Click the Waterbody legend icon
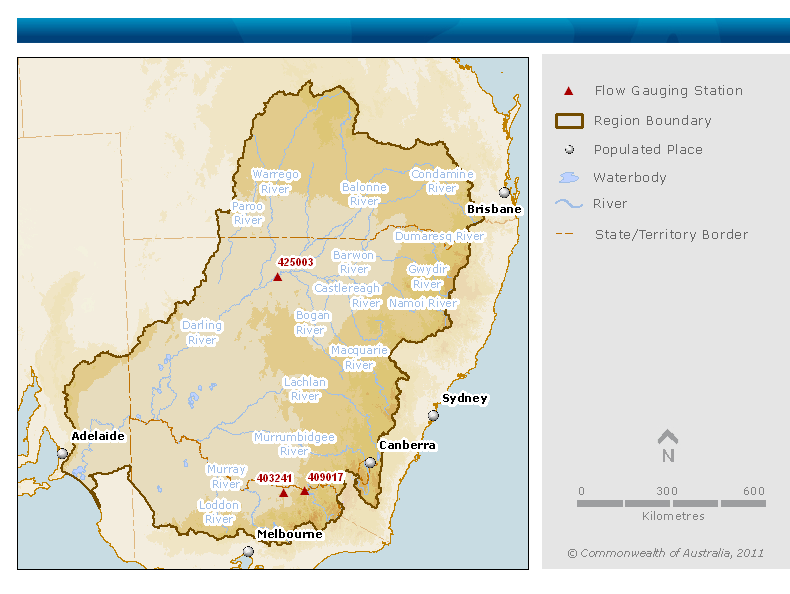Screen dimensions: 790x594 569,177
